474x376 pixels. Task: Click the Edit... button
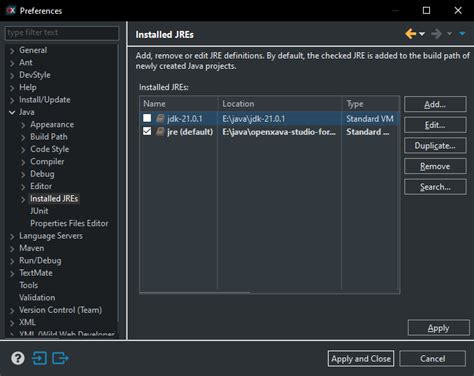(435, 125)
